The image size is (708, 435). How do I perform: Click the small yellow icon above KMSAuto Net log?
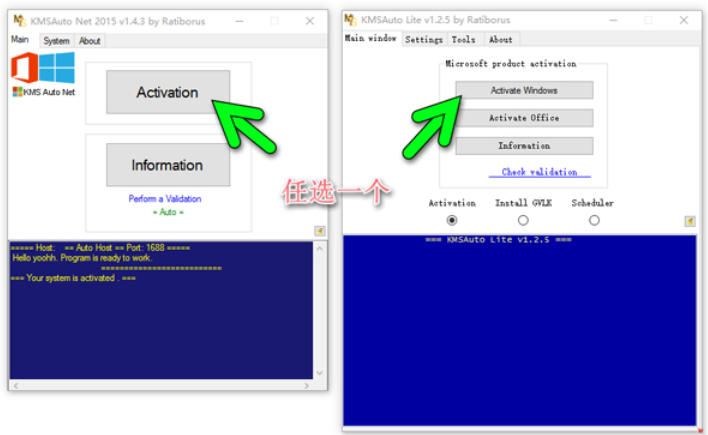point(320,231)
